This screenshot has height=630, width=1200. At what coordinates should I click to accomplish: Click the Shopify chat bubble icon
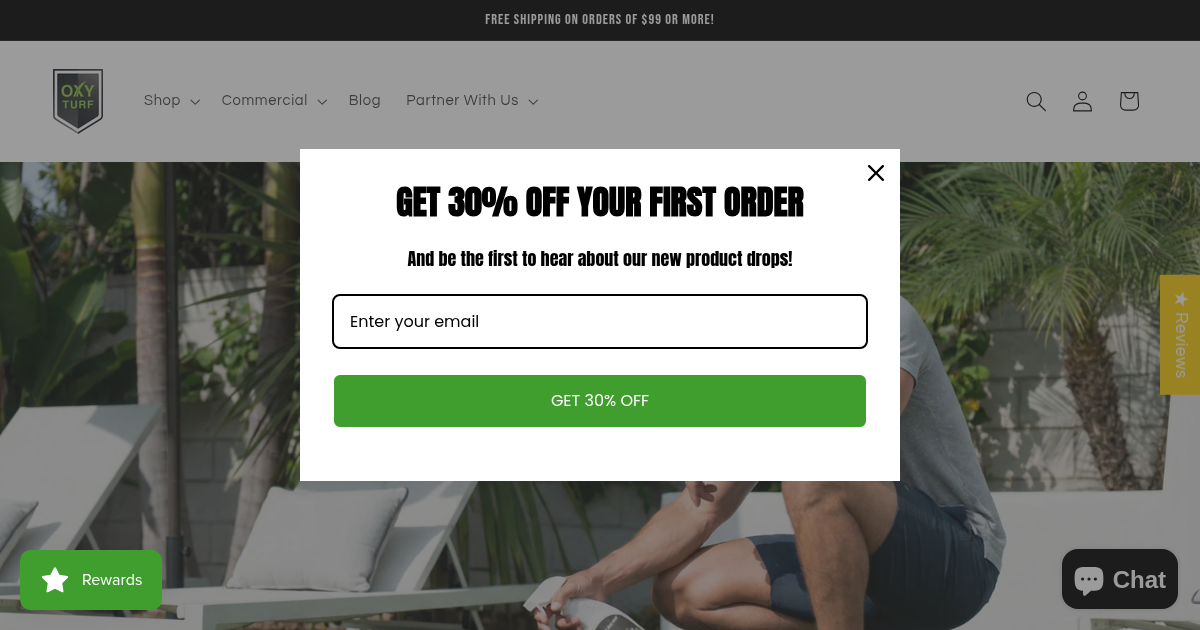pyautogui.click(x=1089, y=580)
